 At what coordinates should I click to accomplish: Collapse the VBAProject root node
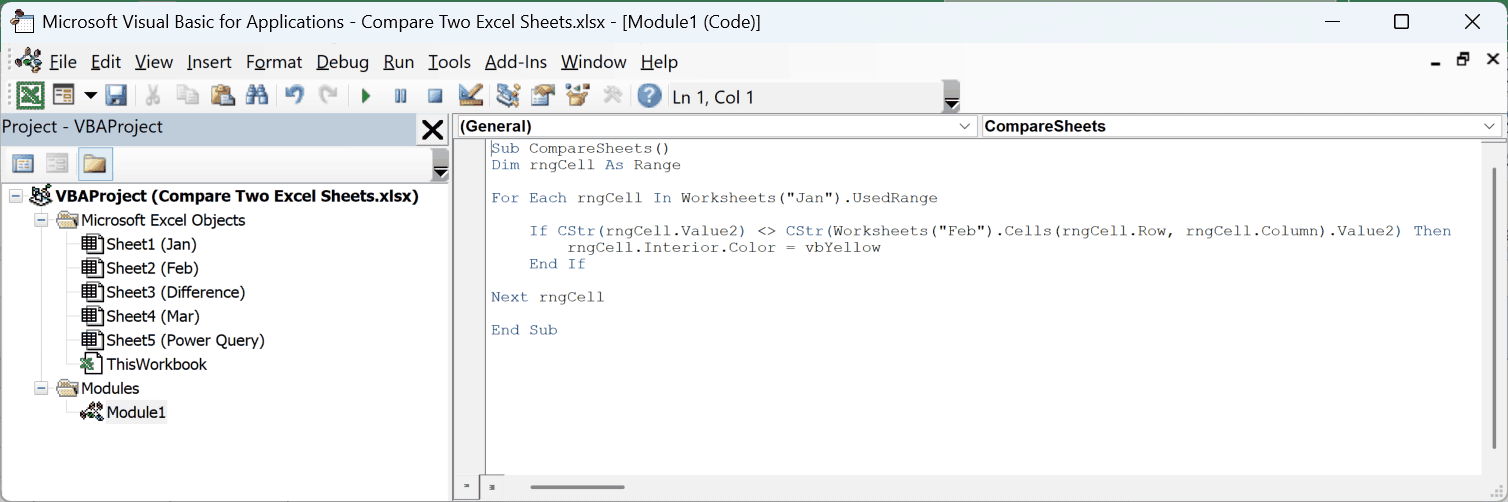(15, 196)
